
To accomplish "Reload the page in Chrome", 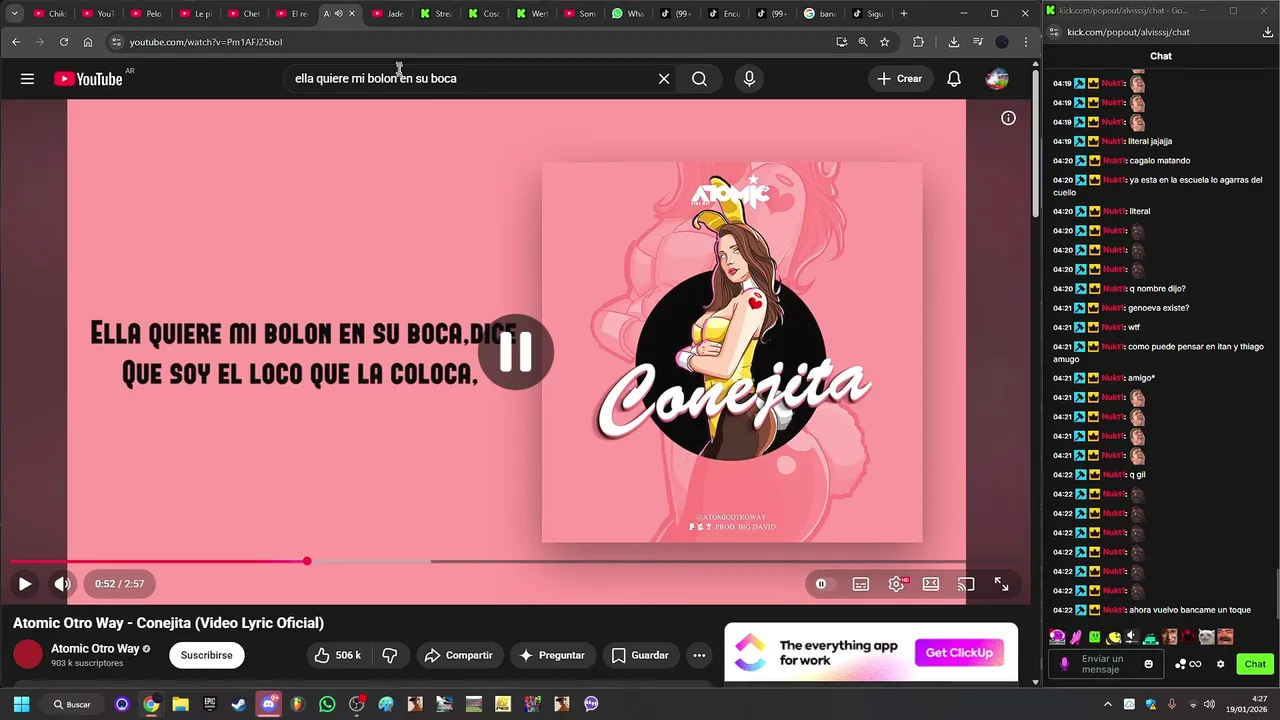I will [x=64, y=42].
